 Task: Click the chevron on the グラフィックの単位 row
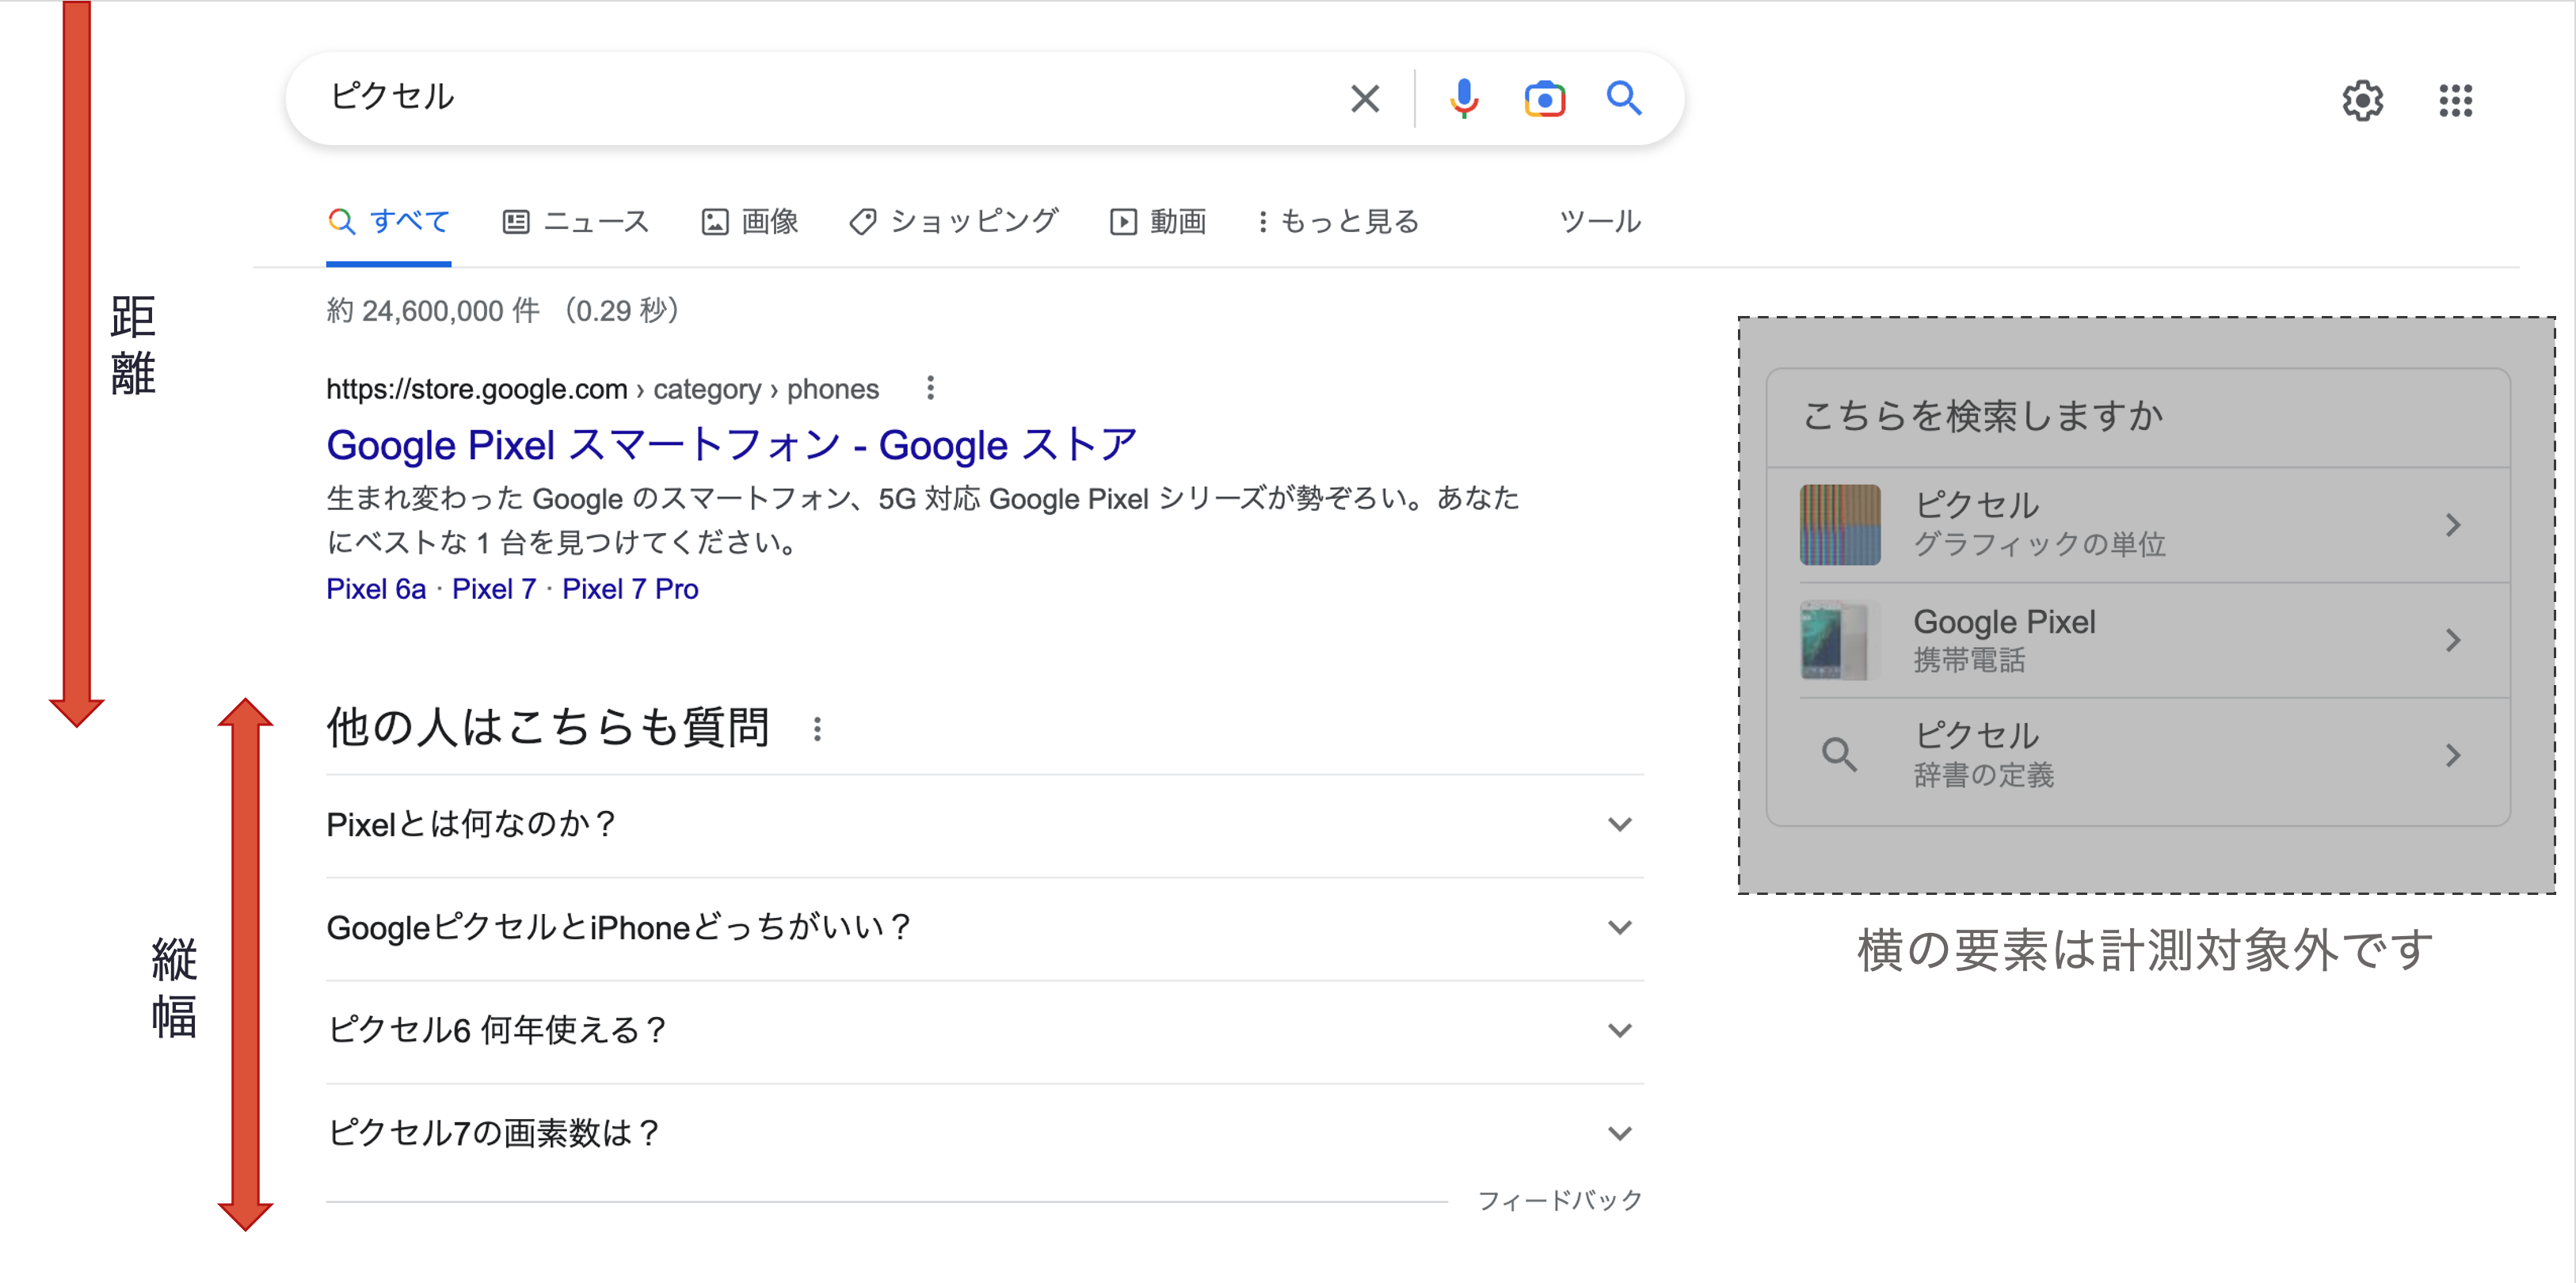(x=2452, y=525)
